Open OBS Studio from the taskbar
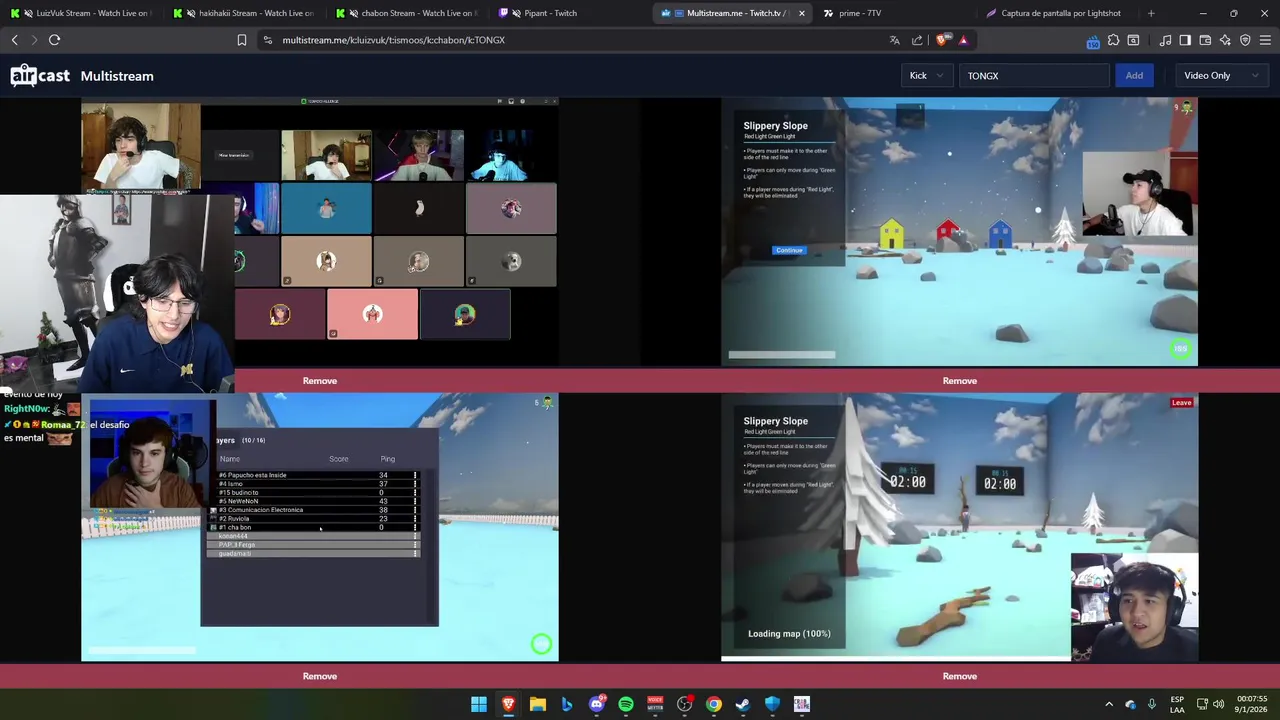The width and height of the screenshot is (1280, 720). pos(685,704)
